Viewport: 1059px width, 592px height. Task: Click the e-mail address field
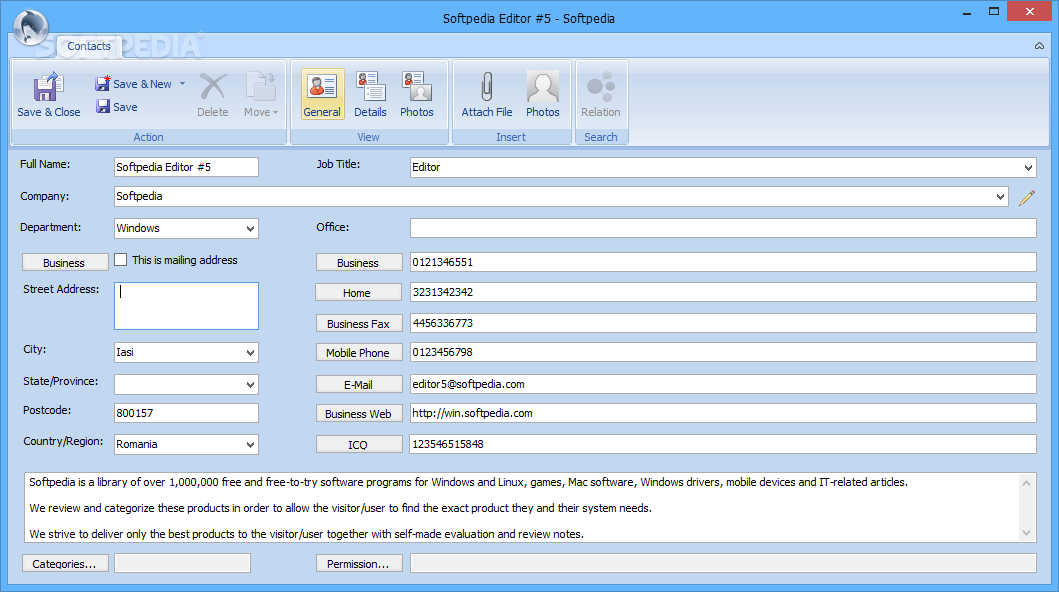tap(723, 384)
